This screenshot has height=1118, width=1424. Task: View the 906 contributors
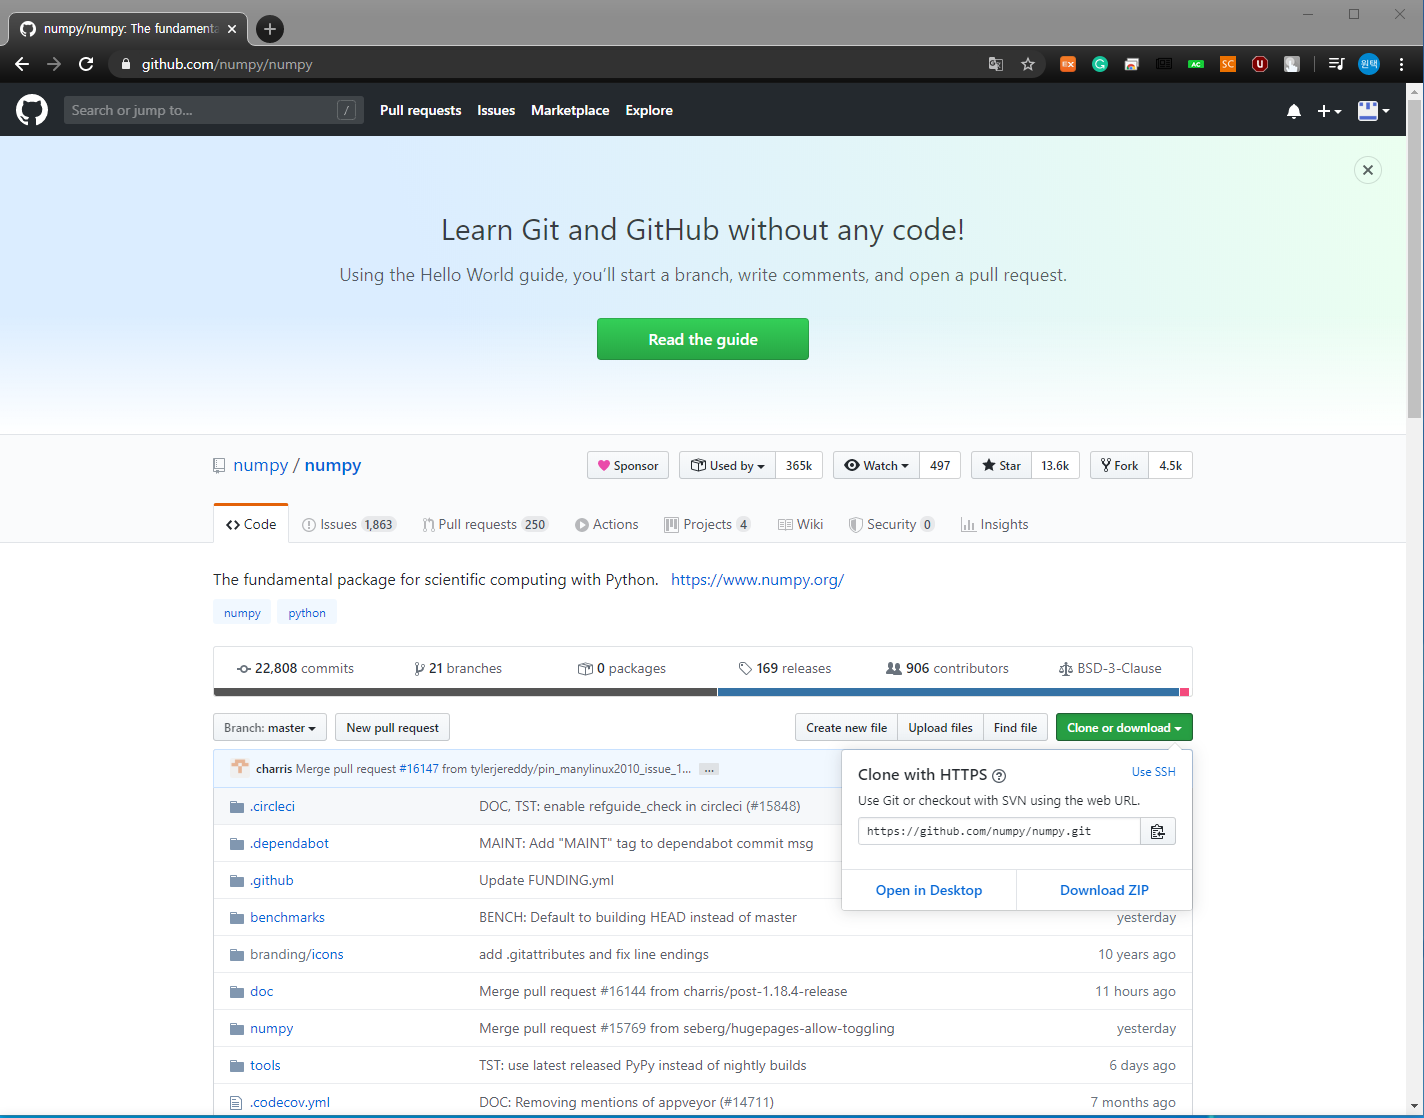[947, 668]
